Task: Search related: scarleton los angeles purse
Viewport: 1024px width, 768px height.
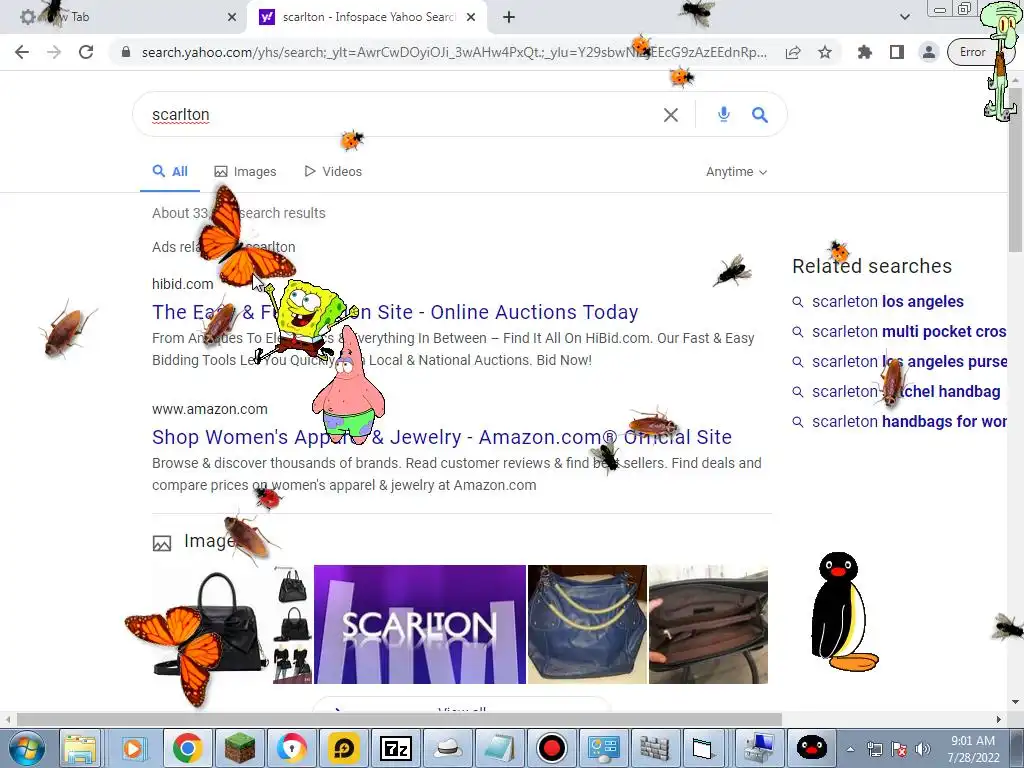Action: [908, 362]
